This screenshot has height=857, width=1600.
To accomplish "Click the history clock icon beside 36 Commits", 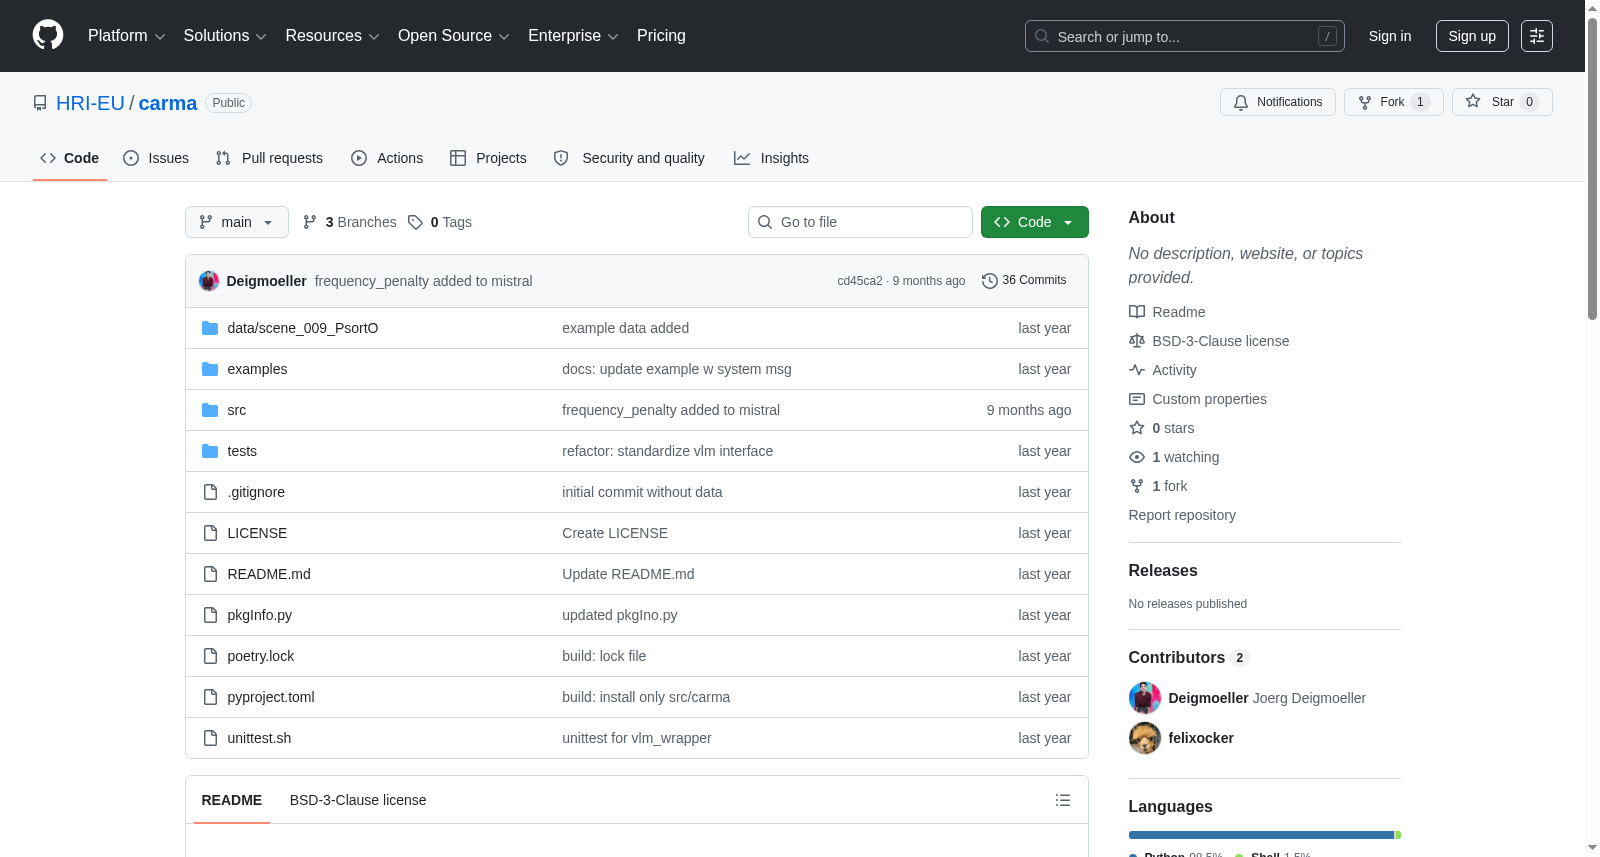I will click(990, 281).
